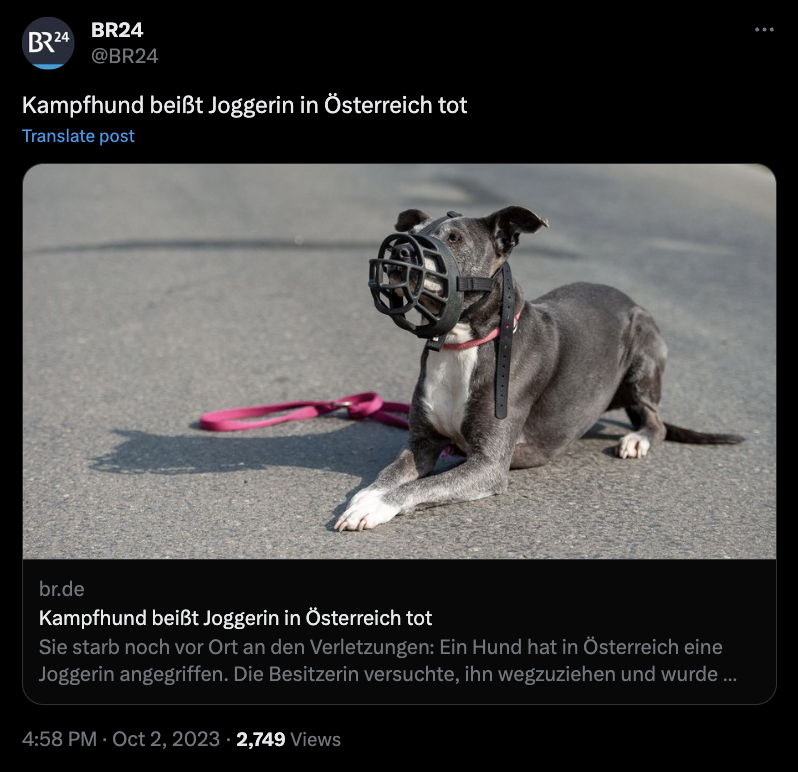This screenshot has width=798, height=772.
Task: Open the link card's bold article title
Action: coord(235,618)
